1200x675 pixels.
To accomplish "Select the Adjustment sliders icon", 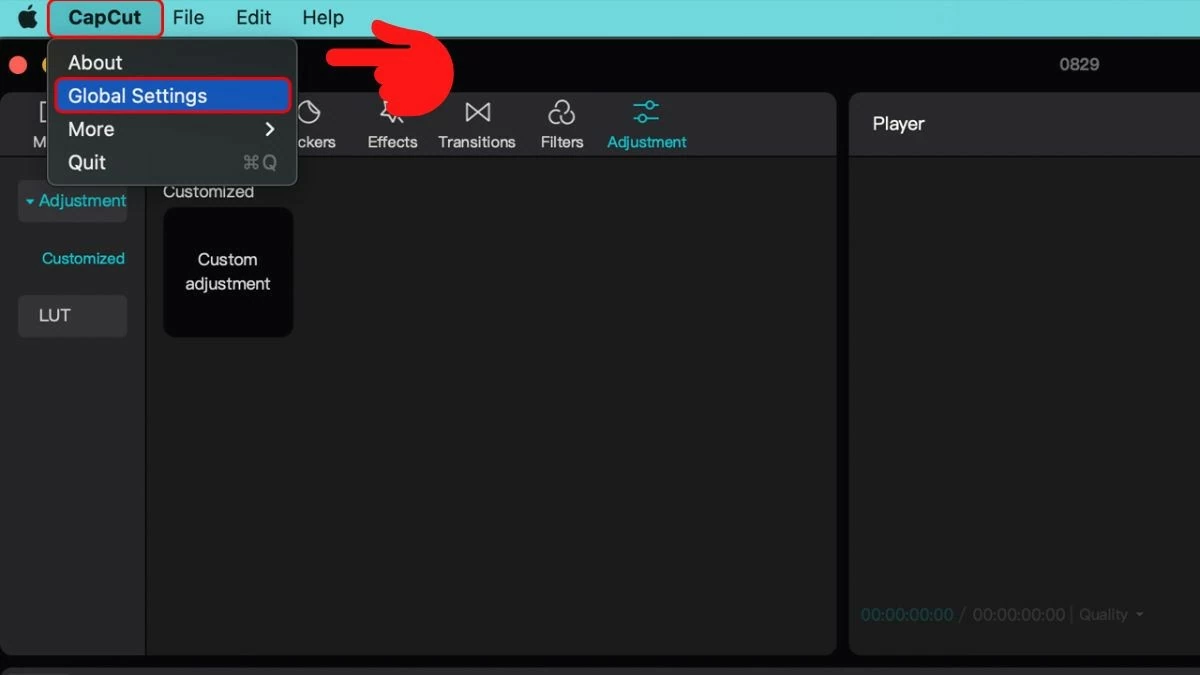I will pos(646,112).
